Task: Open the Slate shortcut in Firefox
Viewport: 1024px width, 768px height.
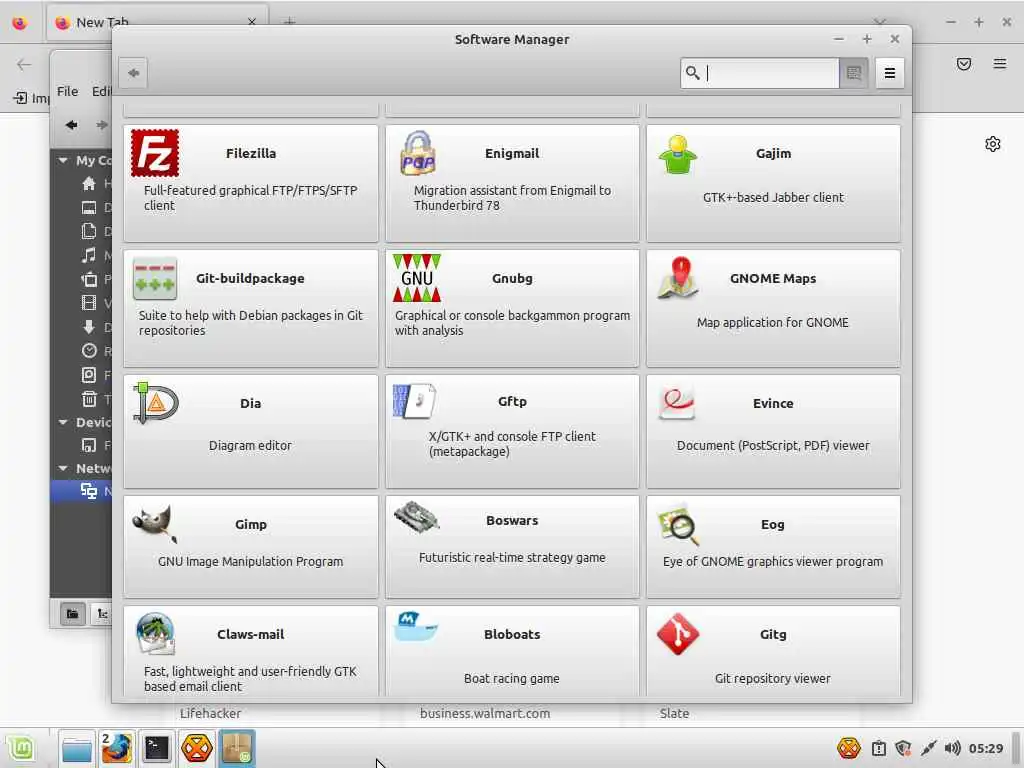Action: click(x=674, y=713)
